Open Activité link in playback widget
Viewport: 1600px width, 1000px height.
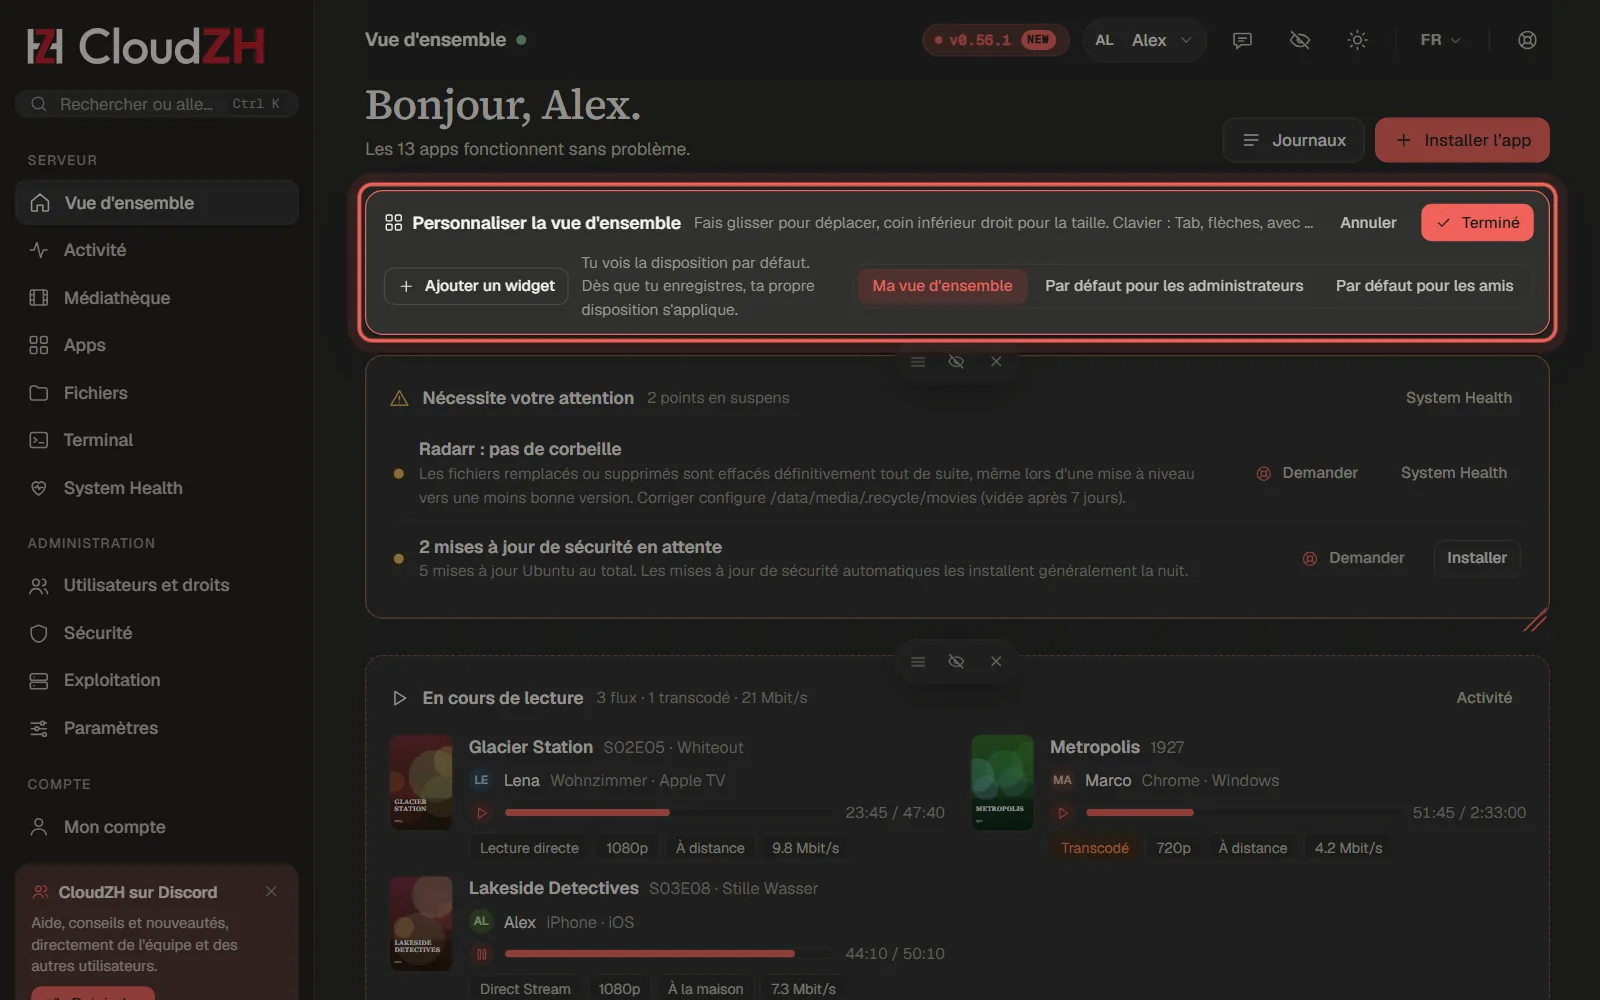coord(1484,698)
